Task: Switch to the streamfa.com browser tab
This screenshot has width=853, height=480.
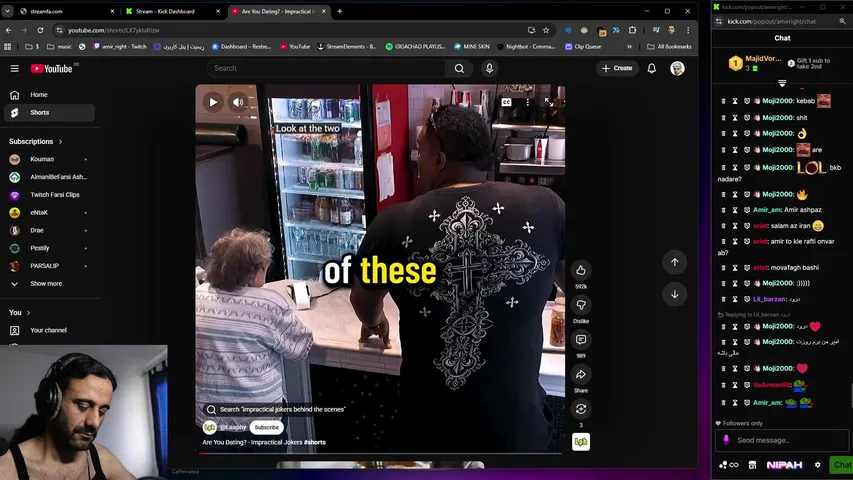Action: coord(65,11)
